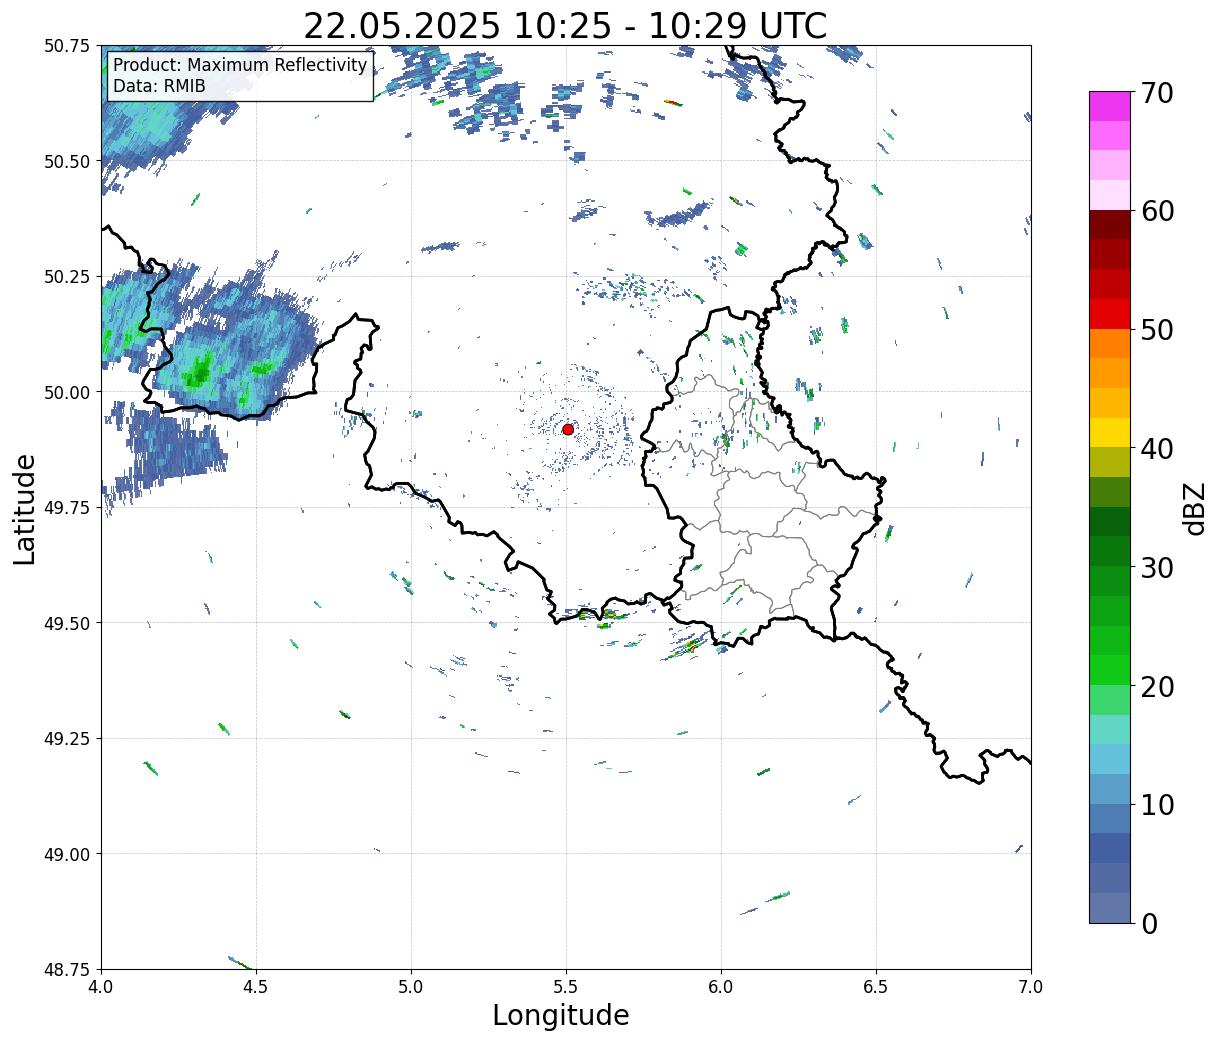Image resolution: width=1219 pixels, height=1040 pixels.
Task: Click the latitude tick label 50.75
Action: point(67,46)
